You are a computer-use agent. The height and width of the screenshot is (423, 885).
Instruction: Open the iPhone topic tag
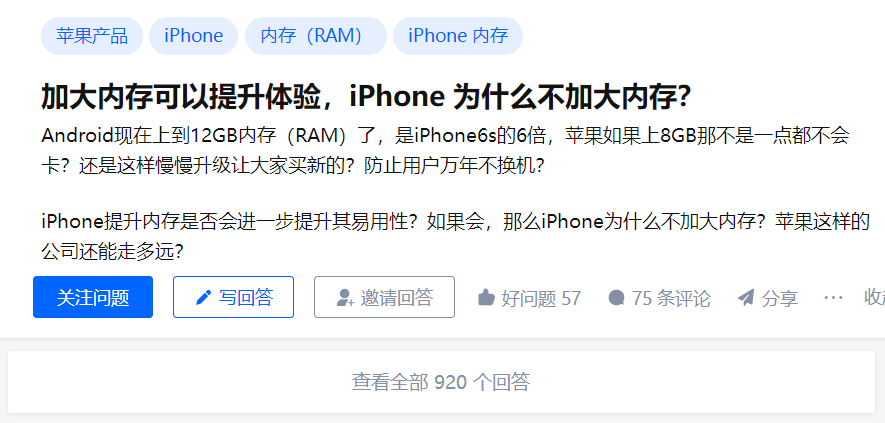pyautogui.click(x=194, y=36)
